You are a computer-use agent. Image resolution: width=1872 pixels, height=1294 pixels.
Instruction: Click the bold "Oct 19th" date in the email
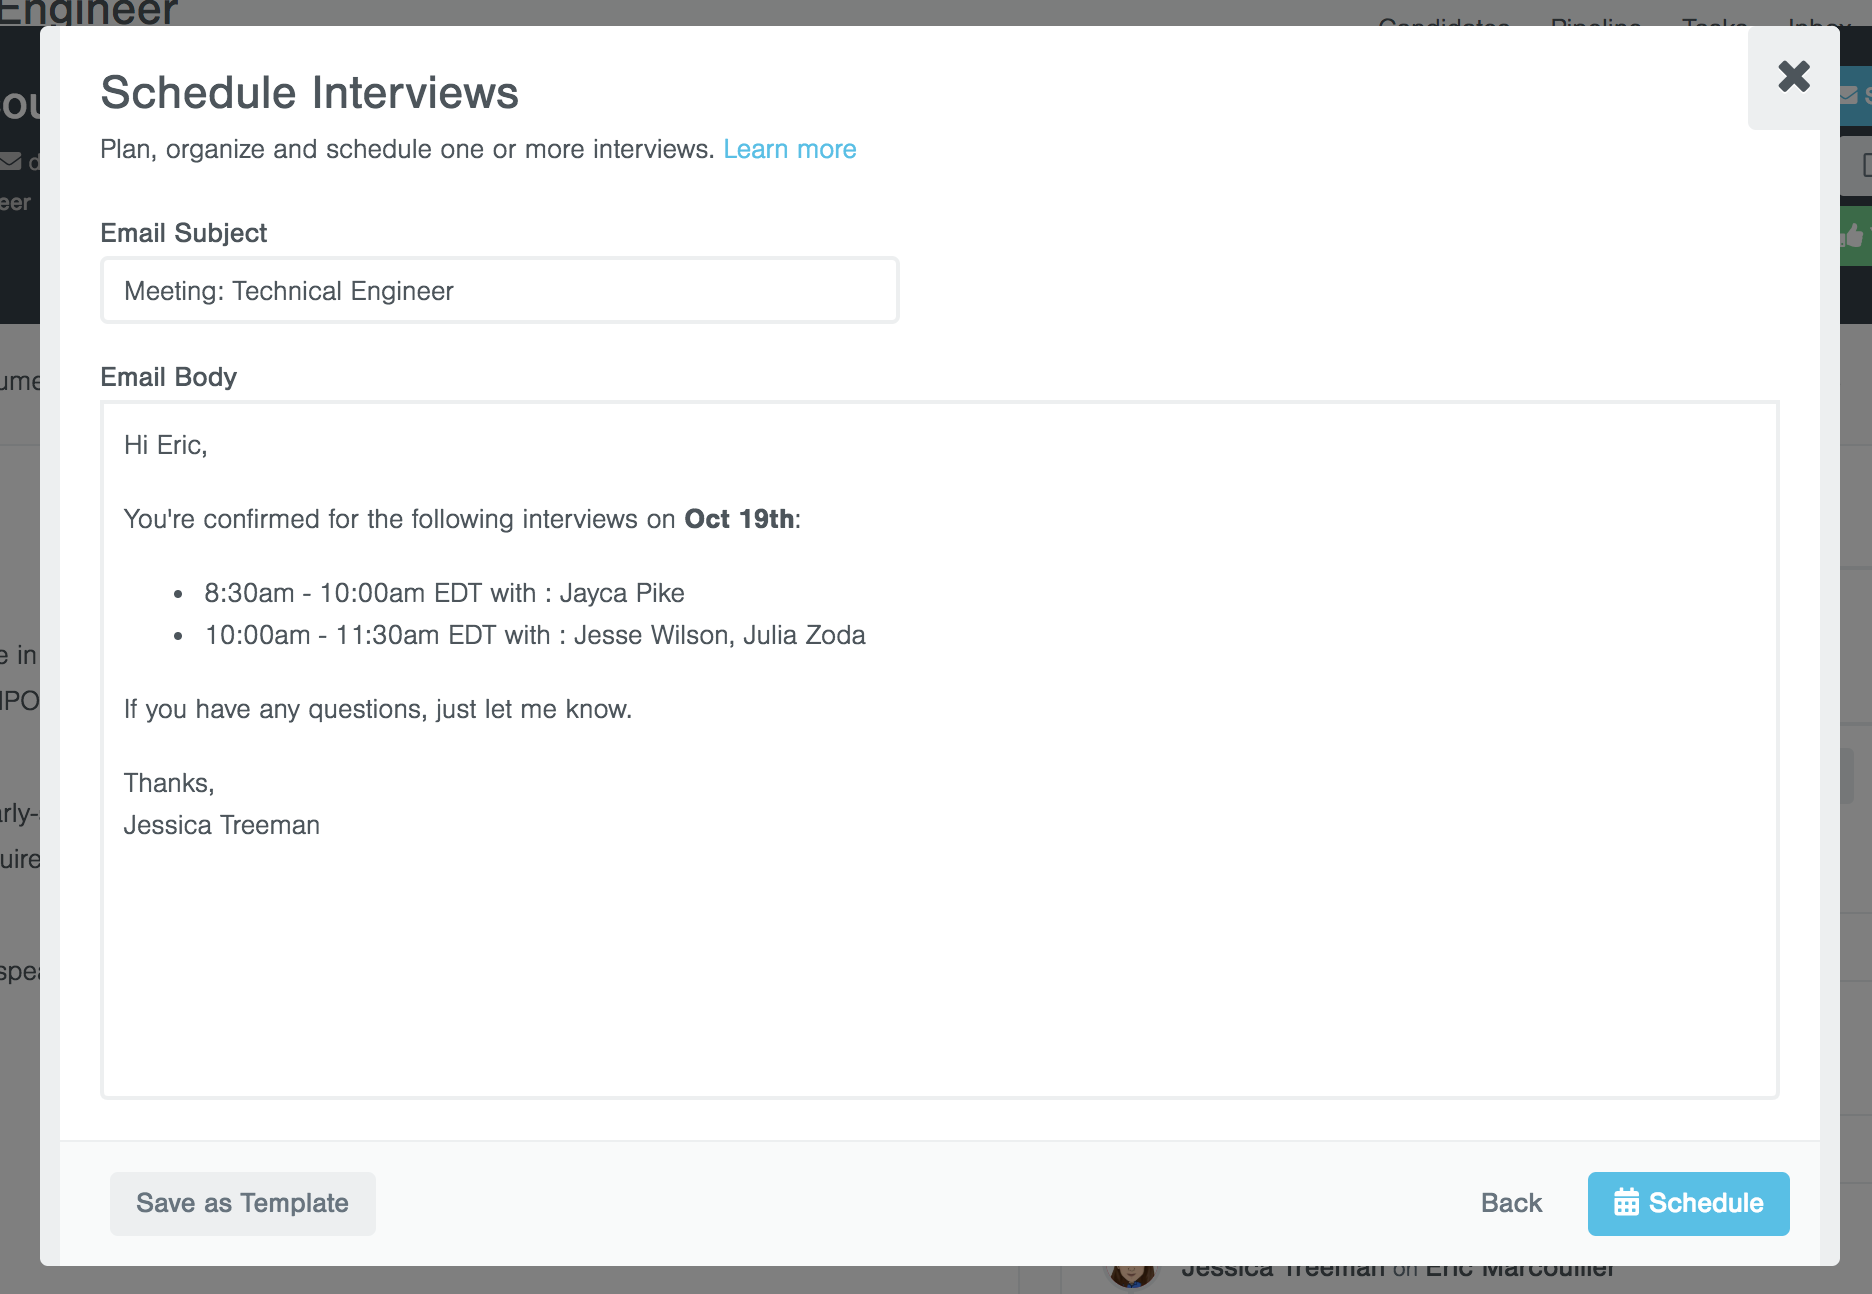coord(738,519)
